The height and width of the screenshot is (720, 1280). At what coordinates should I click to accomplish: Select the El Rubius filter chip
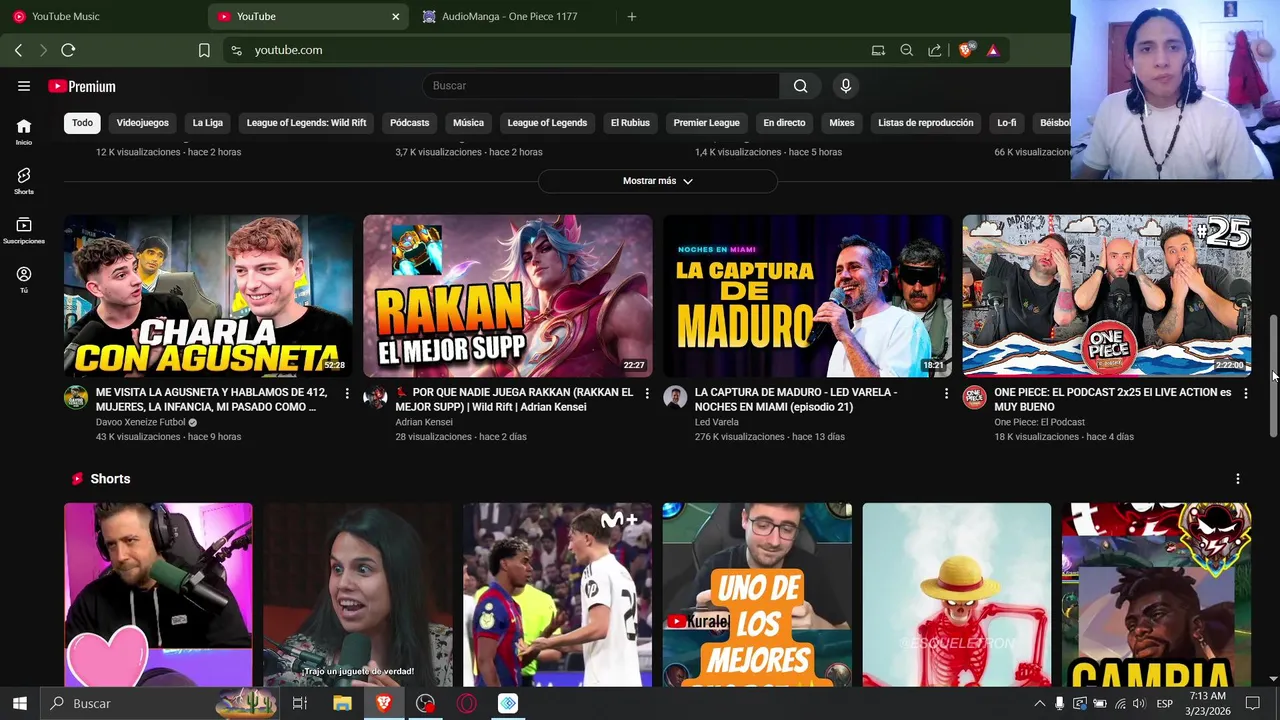(630, 123)
